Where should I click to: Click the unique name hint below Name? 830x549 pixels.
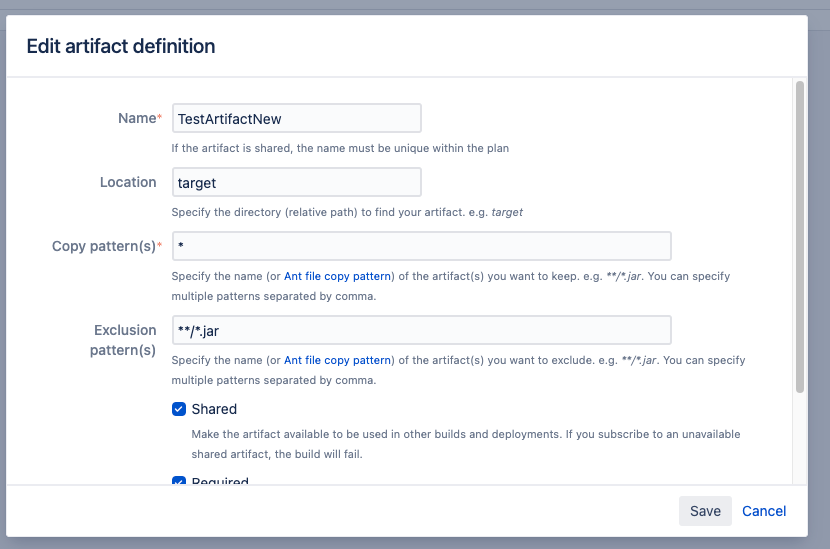coord(340,148)
